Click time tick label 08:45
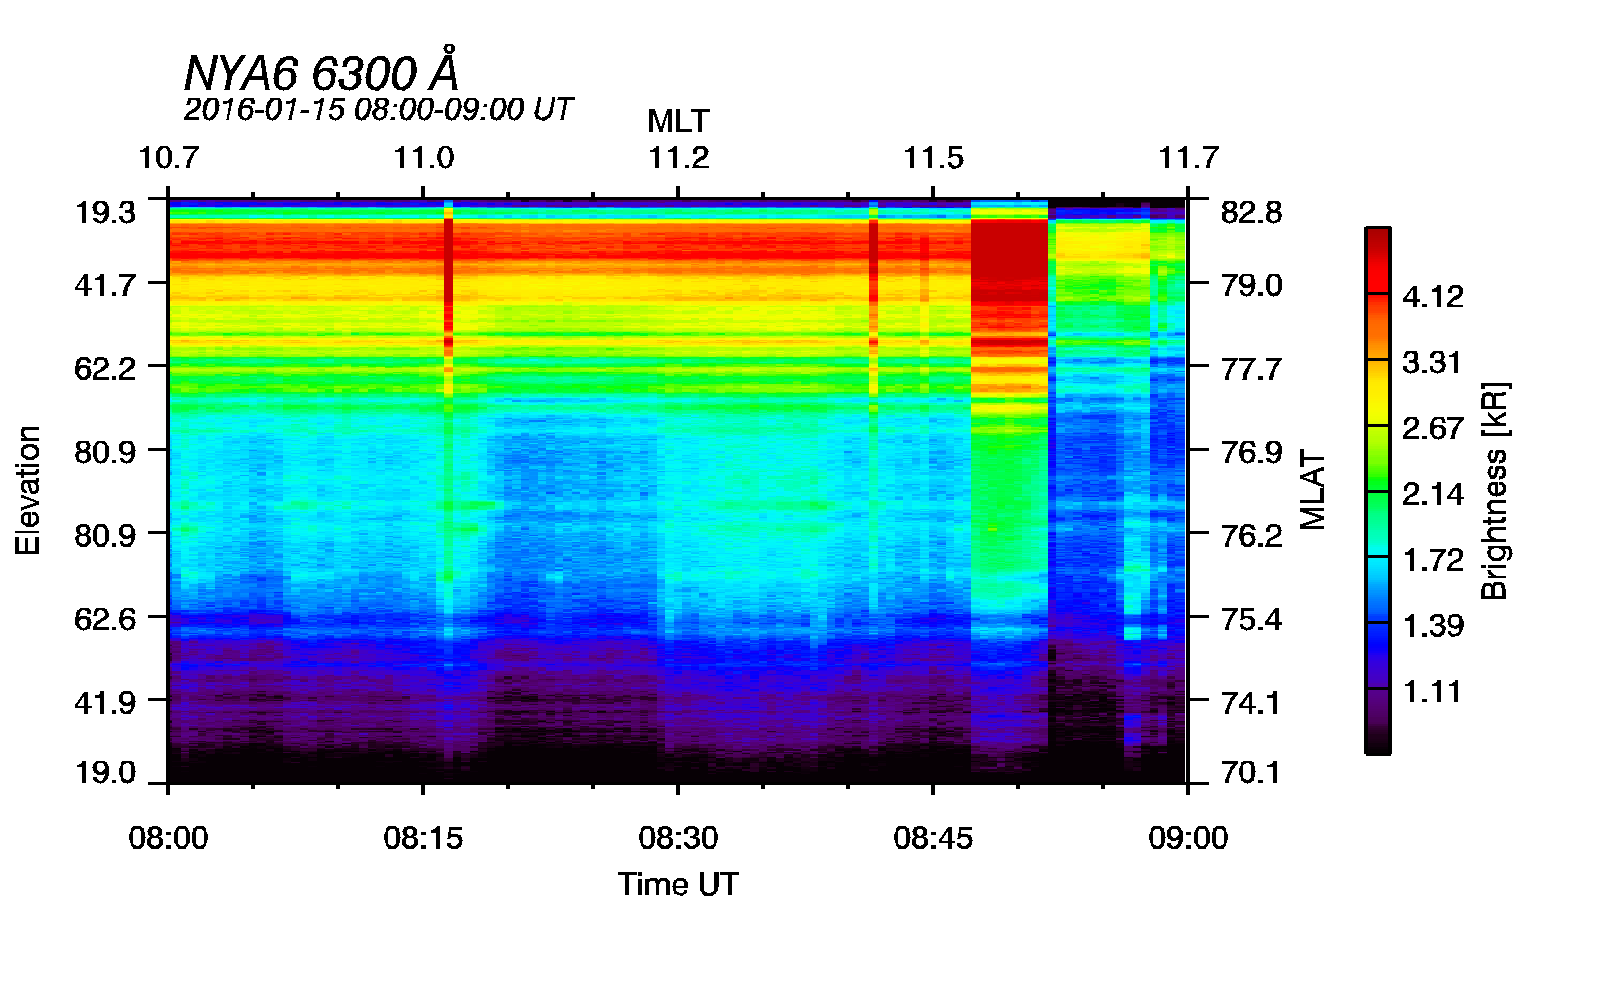The width and height of the screenshot is (1600, 1000). (933, 837)
